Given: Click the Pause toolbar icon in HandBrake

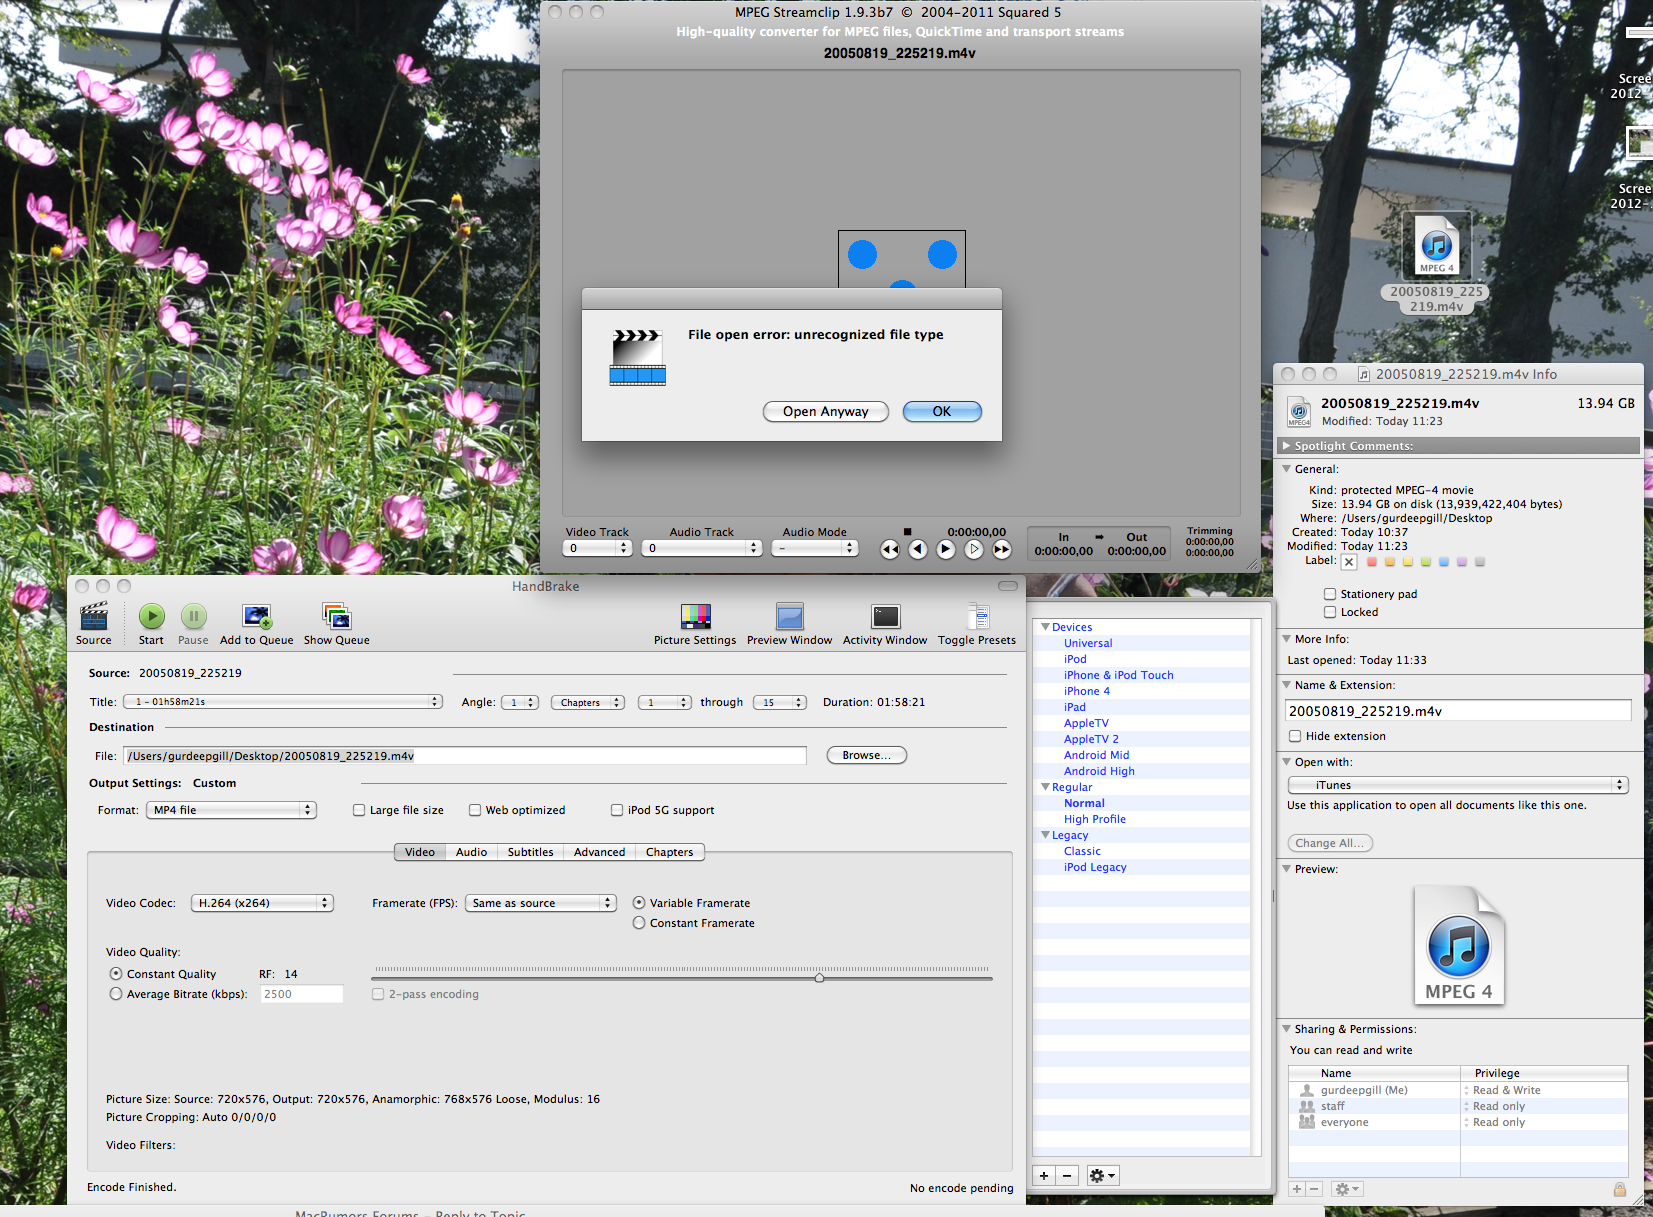Looking at the screenshot, I should (194, 616).
